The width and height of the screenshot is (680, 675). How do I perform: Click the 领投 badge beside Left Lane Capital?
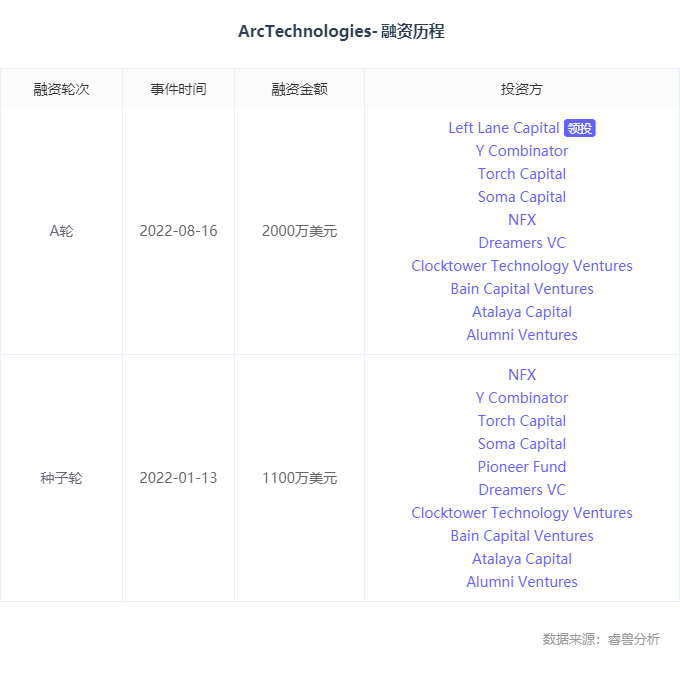point(580,128)
